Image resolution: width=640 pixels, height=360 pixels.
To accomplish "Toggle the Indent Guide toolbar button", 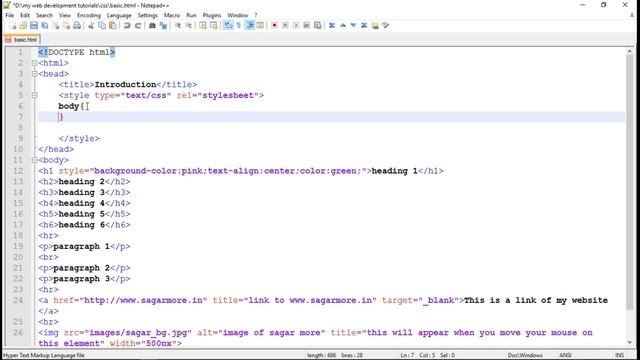I will click(250, 26).
